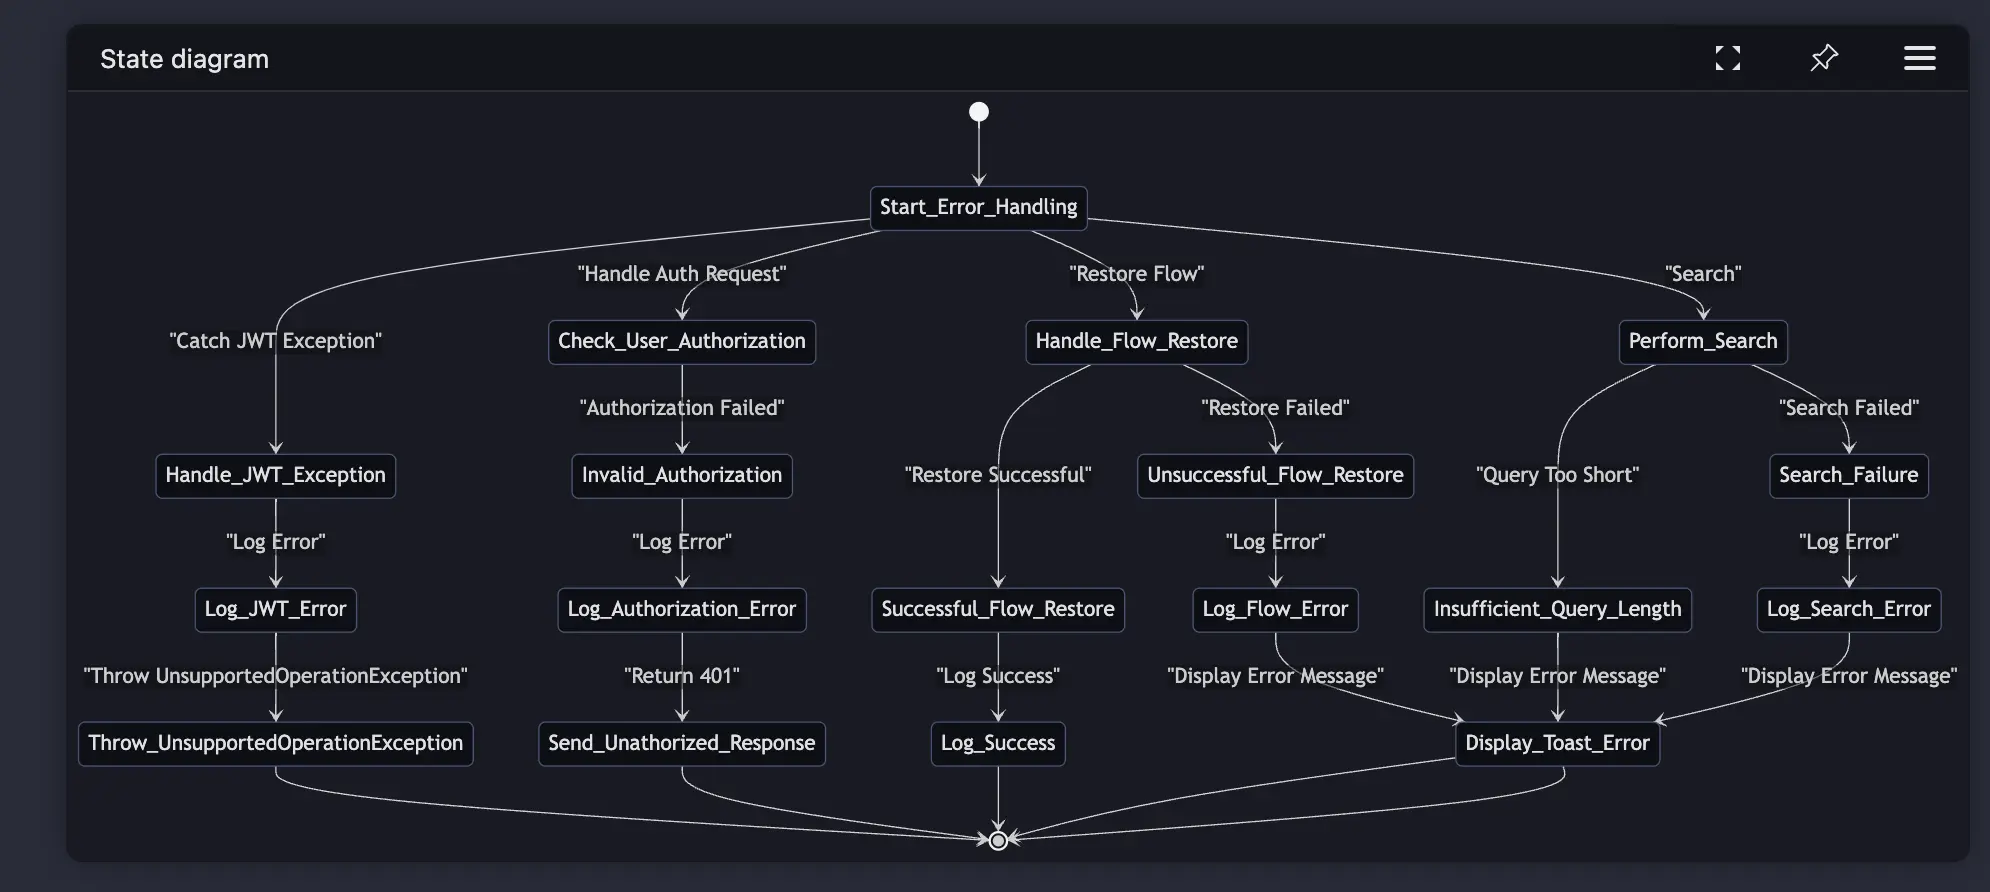Click the Throw_UnsupportedOperationException node

(276, 744)
